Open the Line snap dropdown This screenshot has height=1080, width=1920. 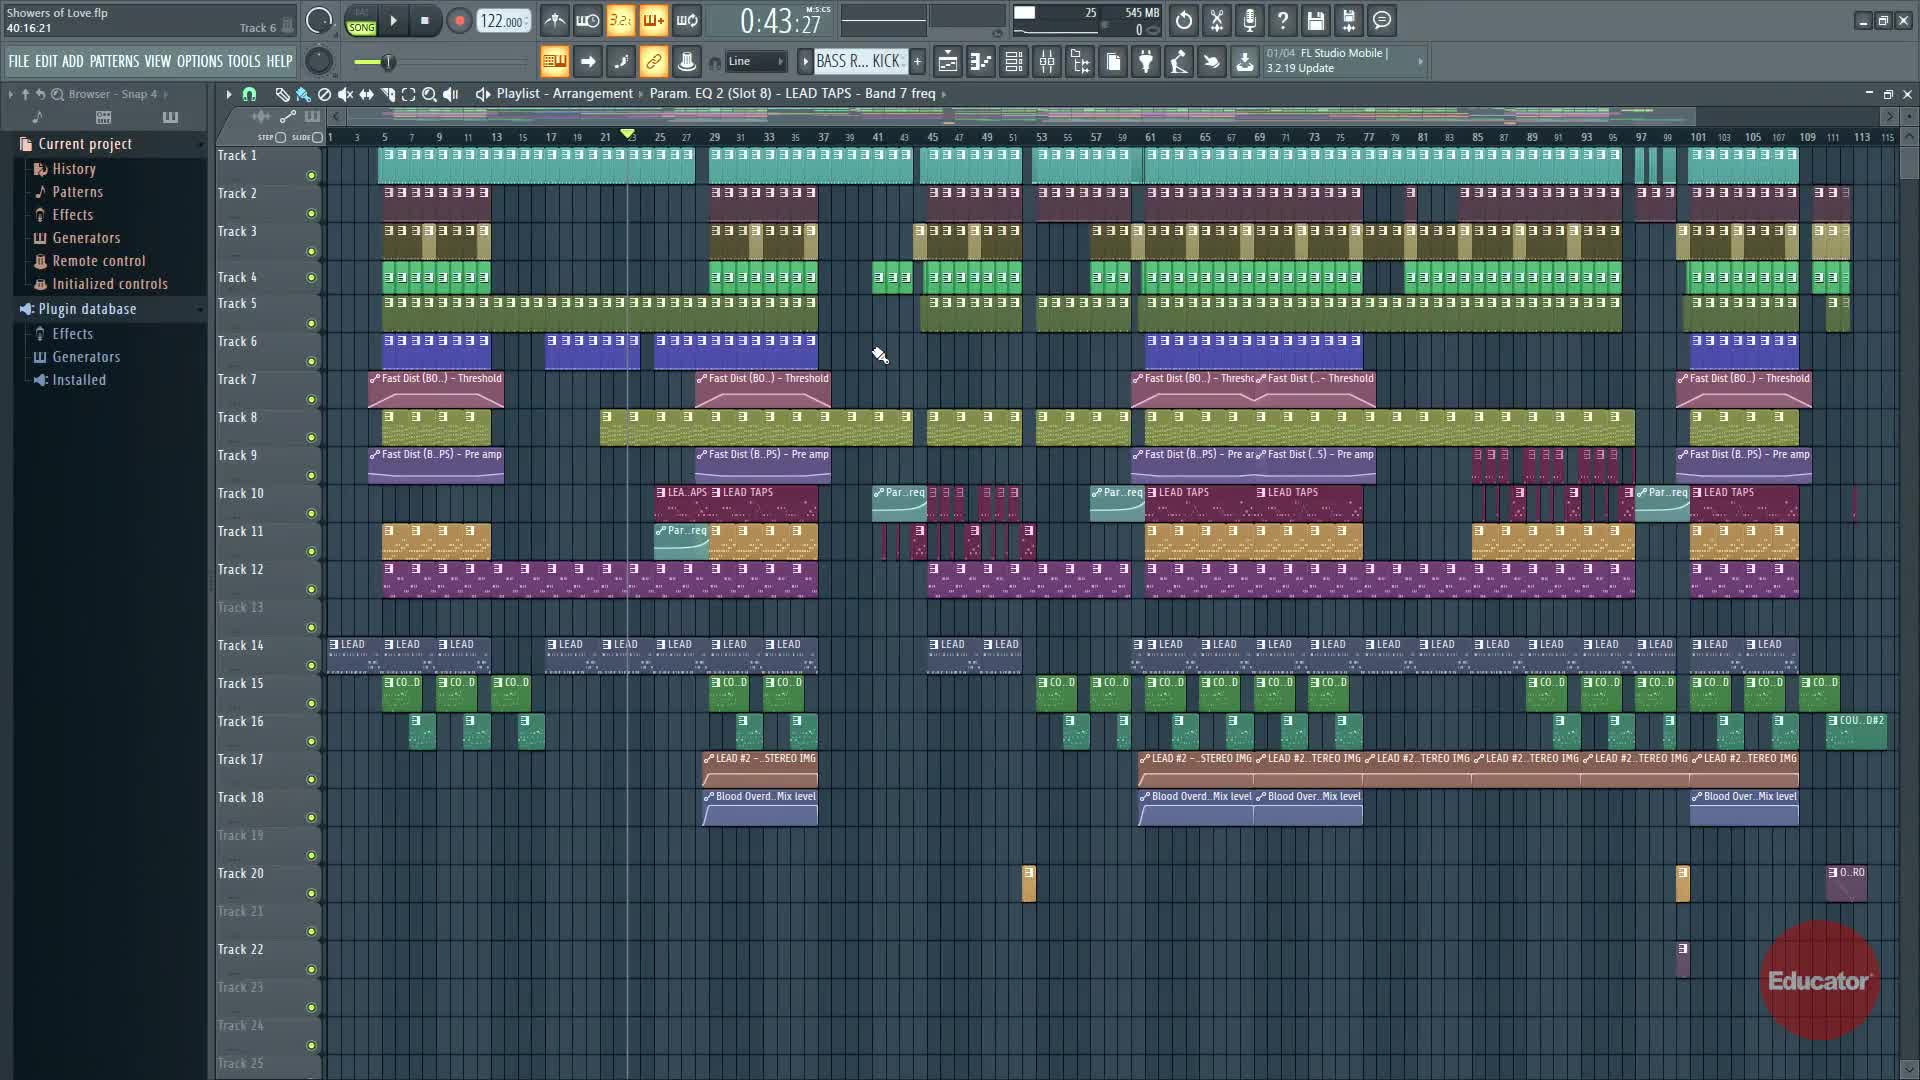(756, 62)
